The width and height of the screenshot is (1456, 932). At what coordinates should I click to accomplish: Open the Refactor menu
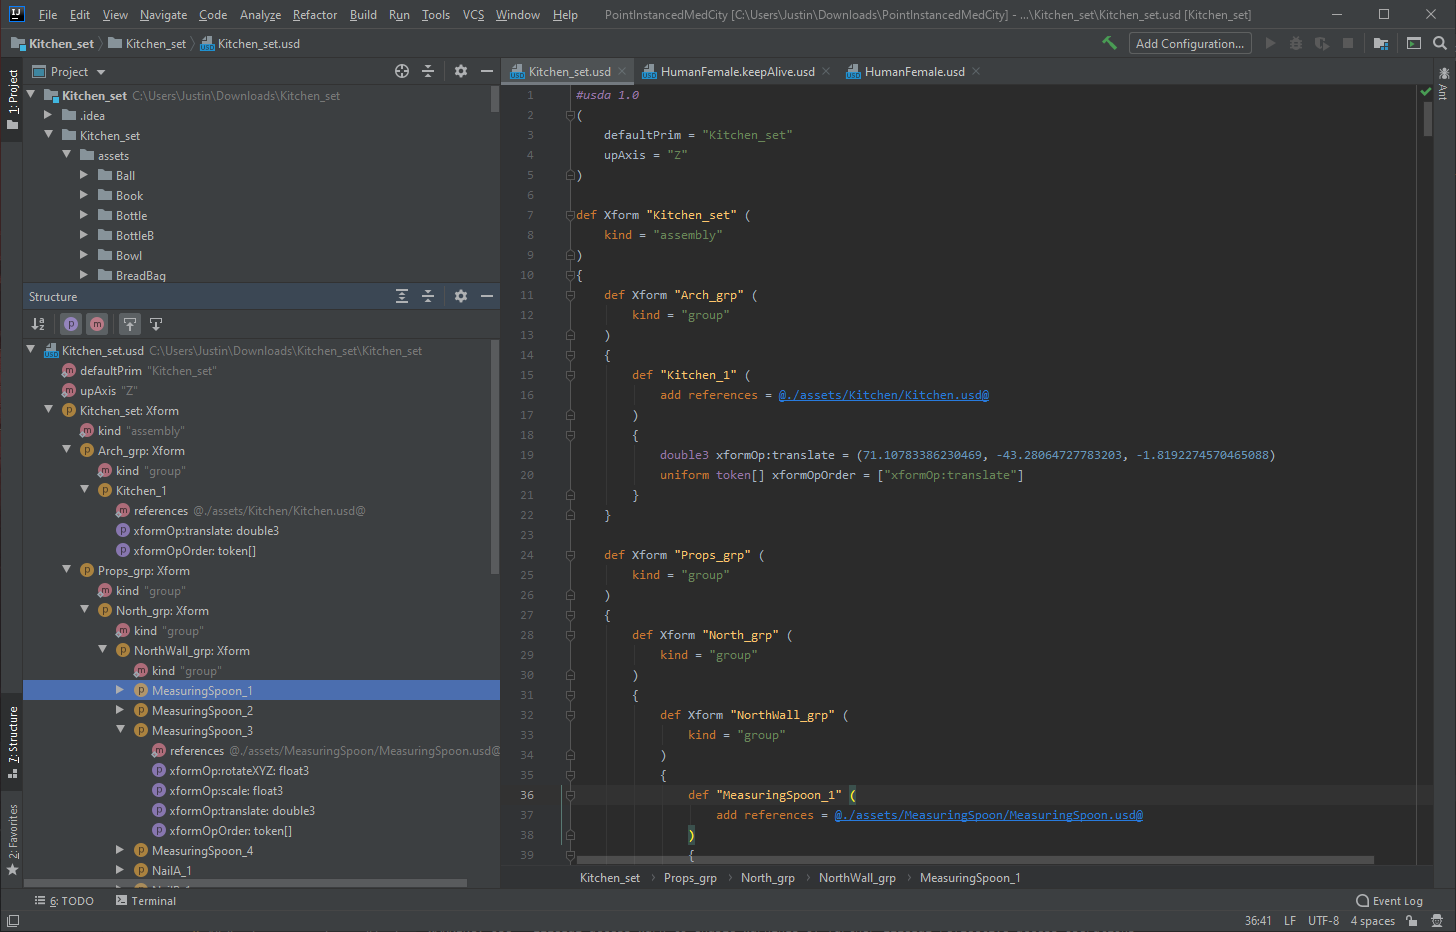314,15
